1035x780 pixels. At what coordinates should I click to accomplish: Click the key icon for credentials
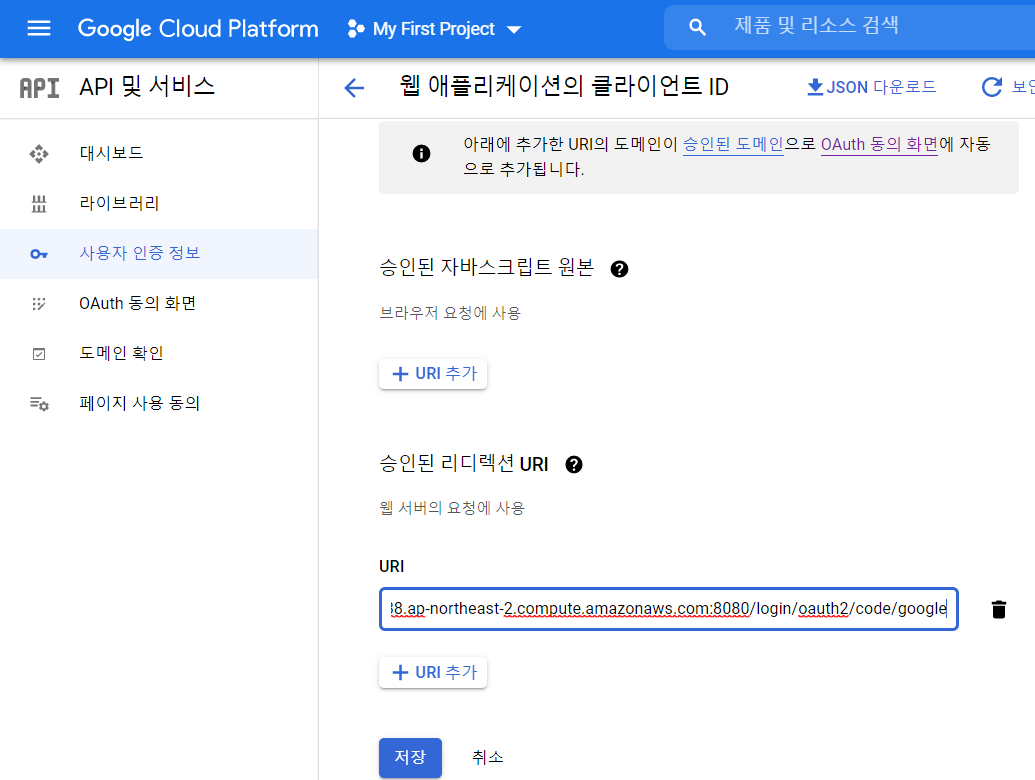[39, 254]
